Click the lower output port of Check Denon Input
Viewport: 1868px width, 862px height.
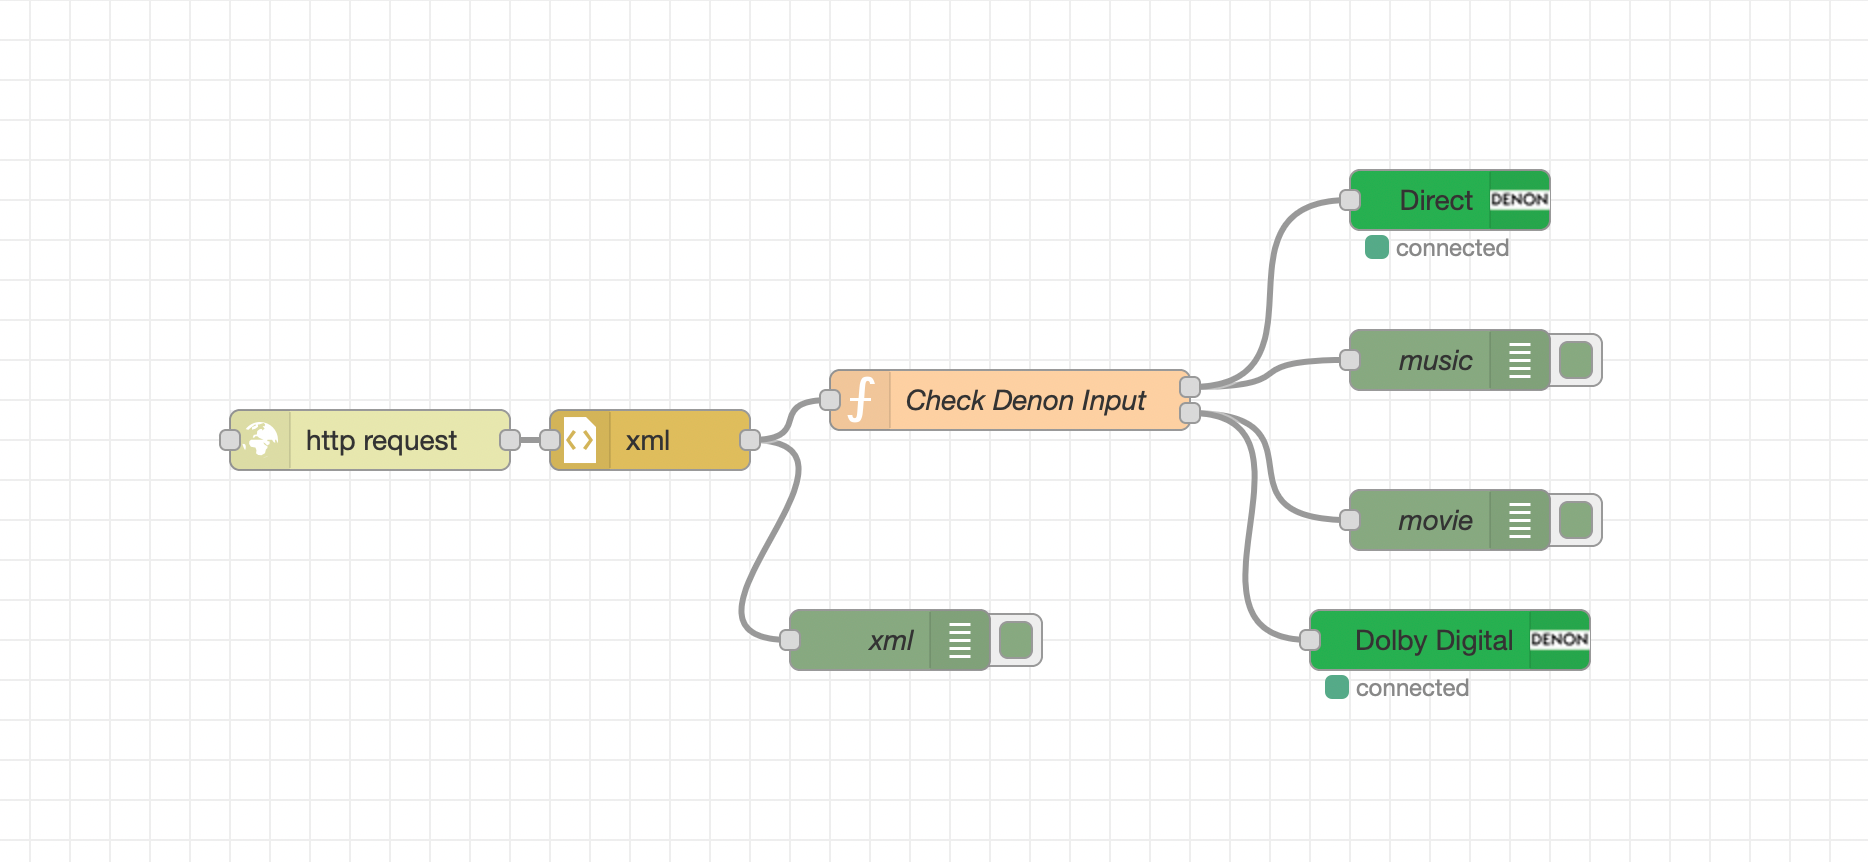pos(1190,413)
